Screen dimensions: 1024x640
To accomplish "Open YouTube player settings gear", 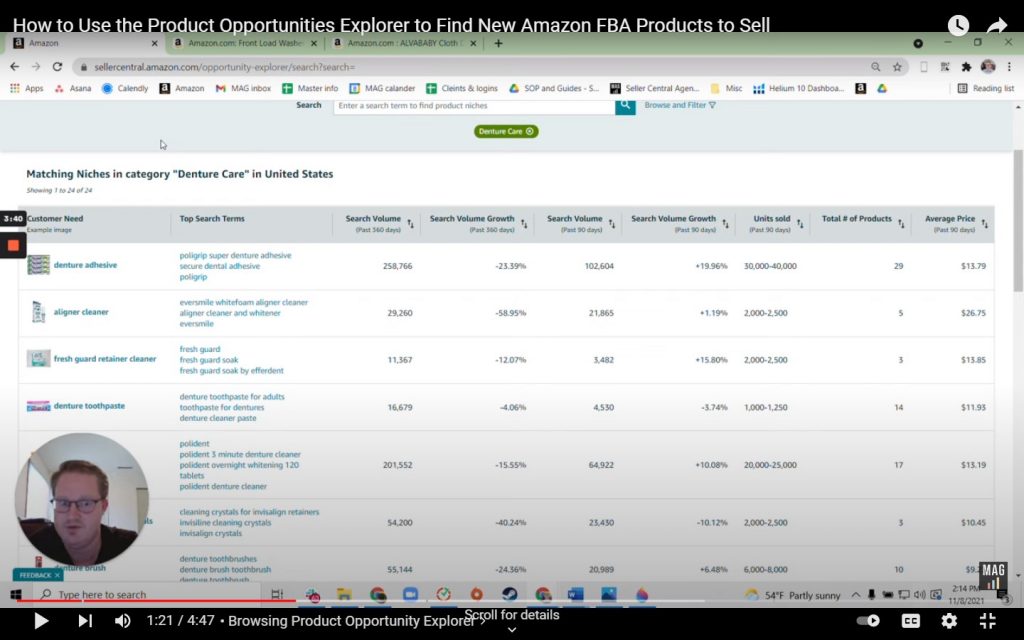I will [949, 620].
